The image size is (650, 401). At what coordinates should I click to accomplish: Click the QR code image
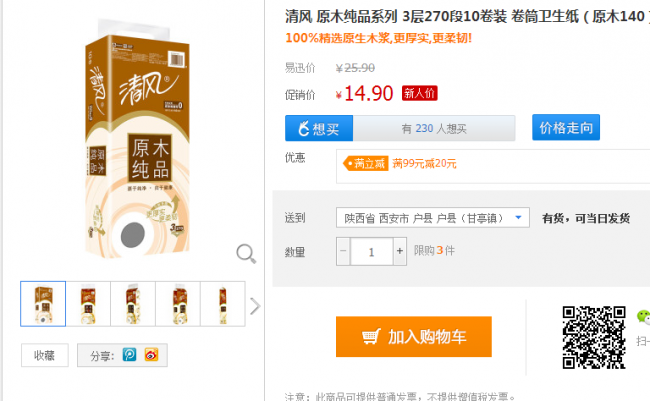click(x=594, y=337)
